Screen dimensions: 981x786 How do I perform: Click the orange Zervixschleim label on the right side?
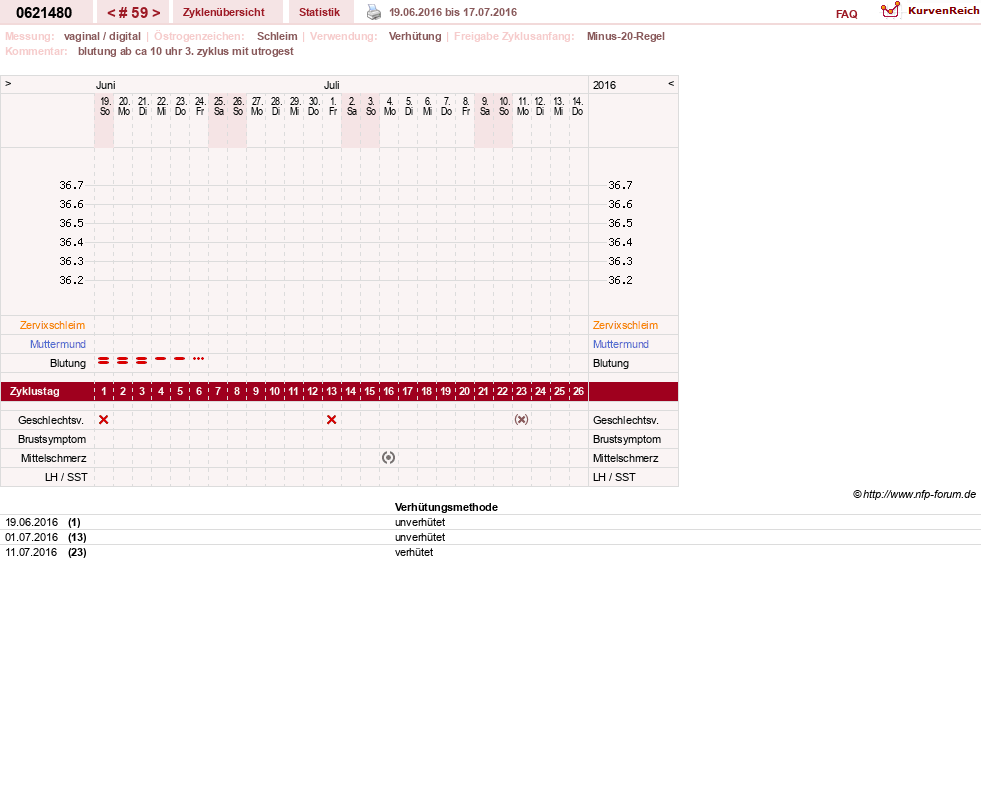coord(625,325)
